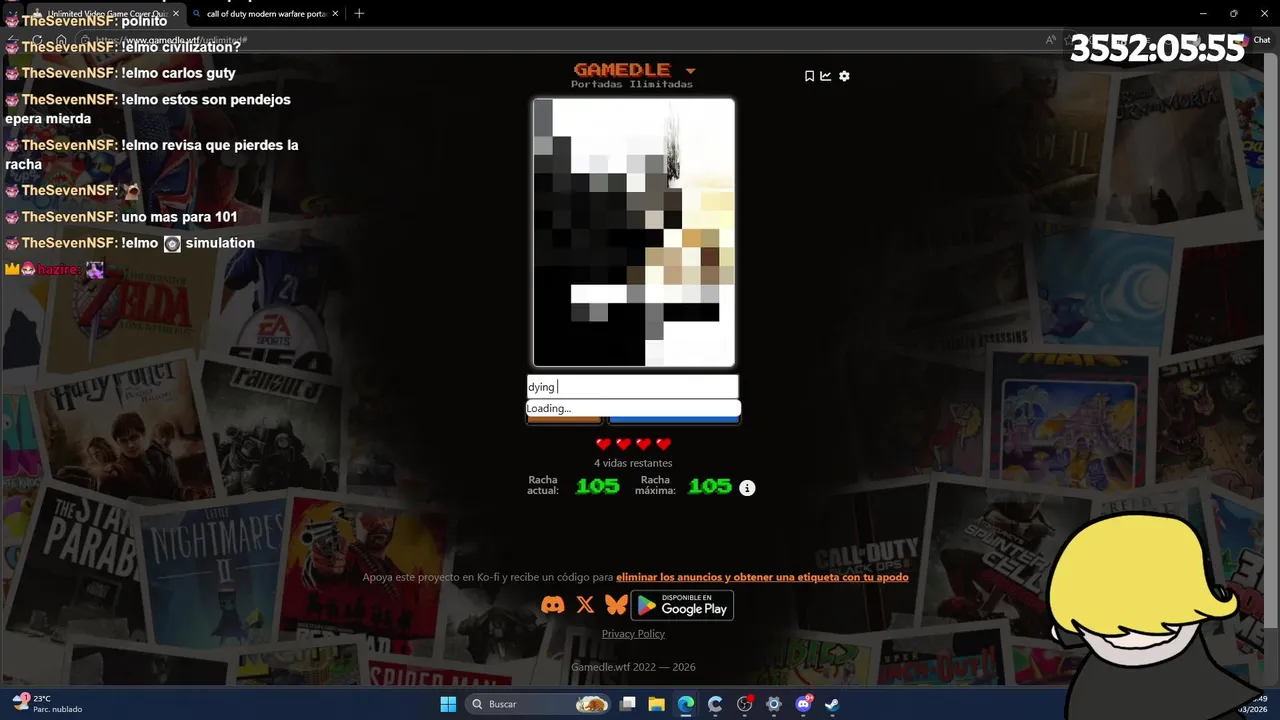Open a new browser tab with plus button
The width and height of the screenshot is (1280, 720).
tap(359, 13)
